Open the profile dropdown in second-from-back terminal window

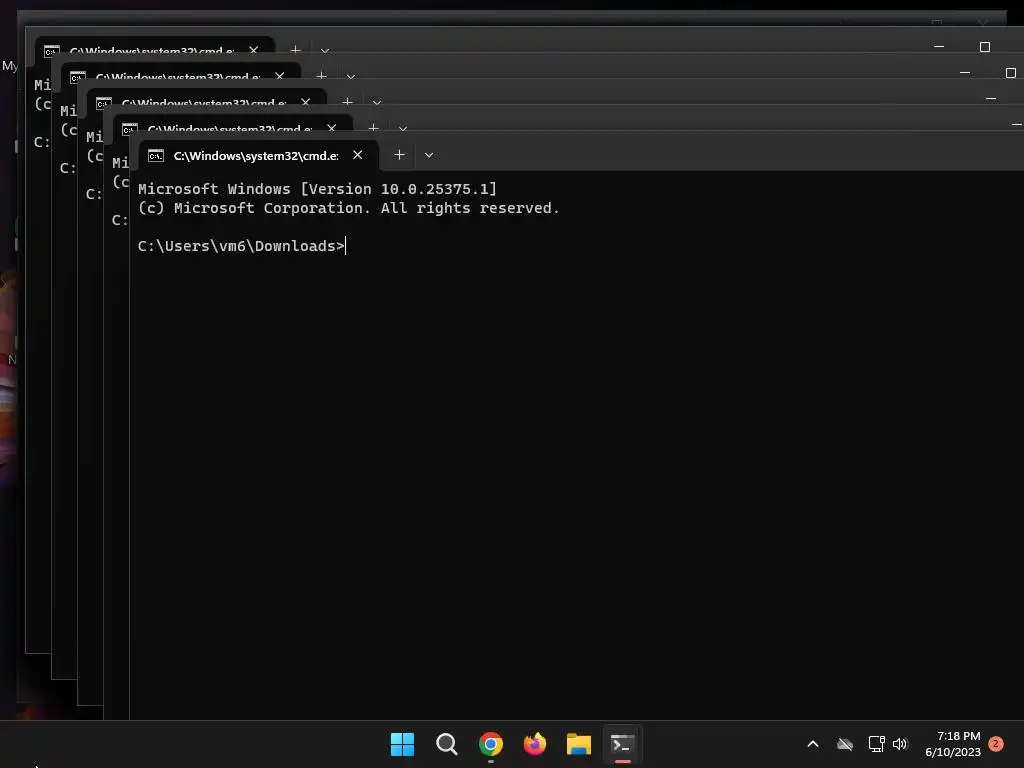350,76
